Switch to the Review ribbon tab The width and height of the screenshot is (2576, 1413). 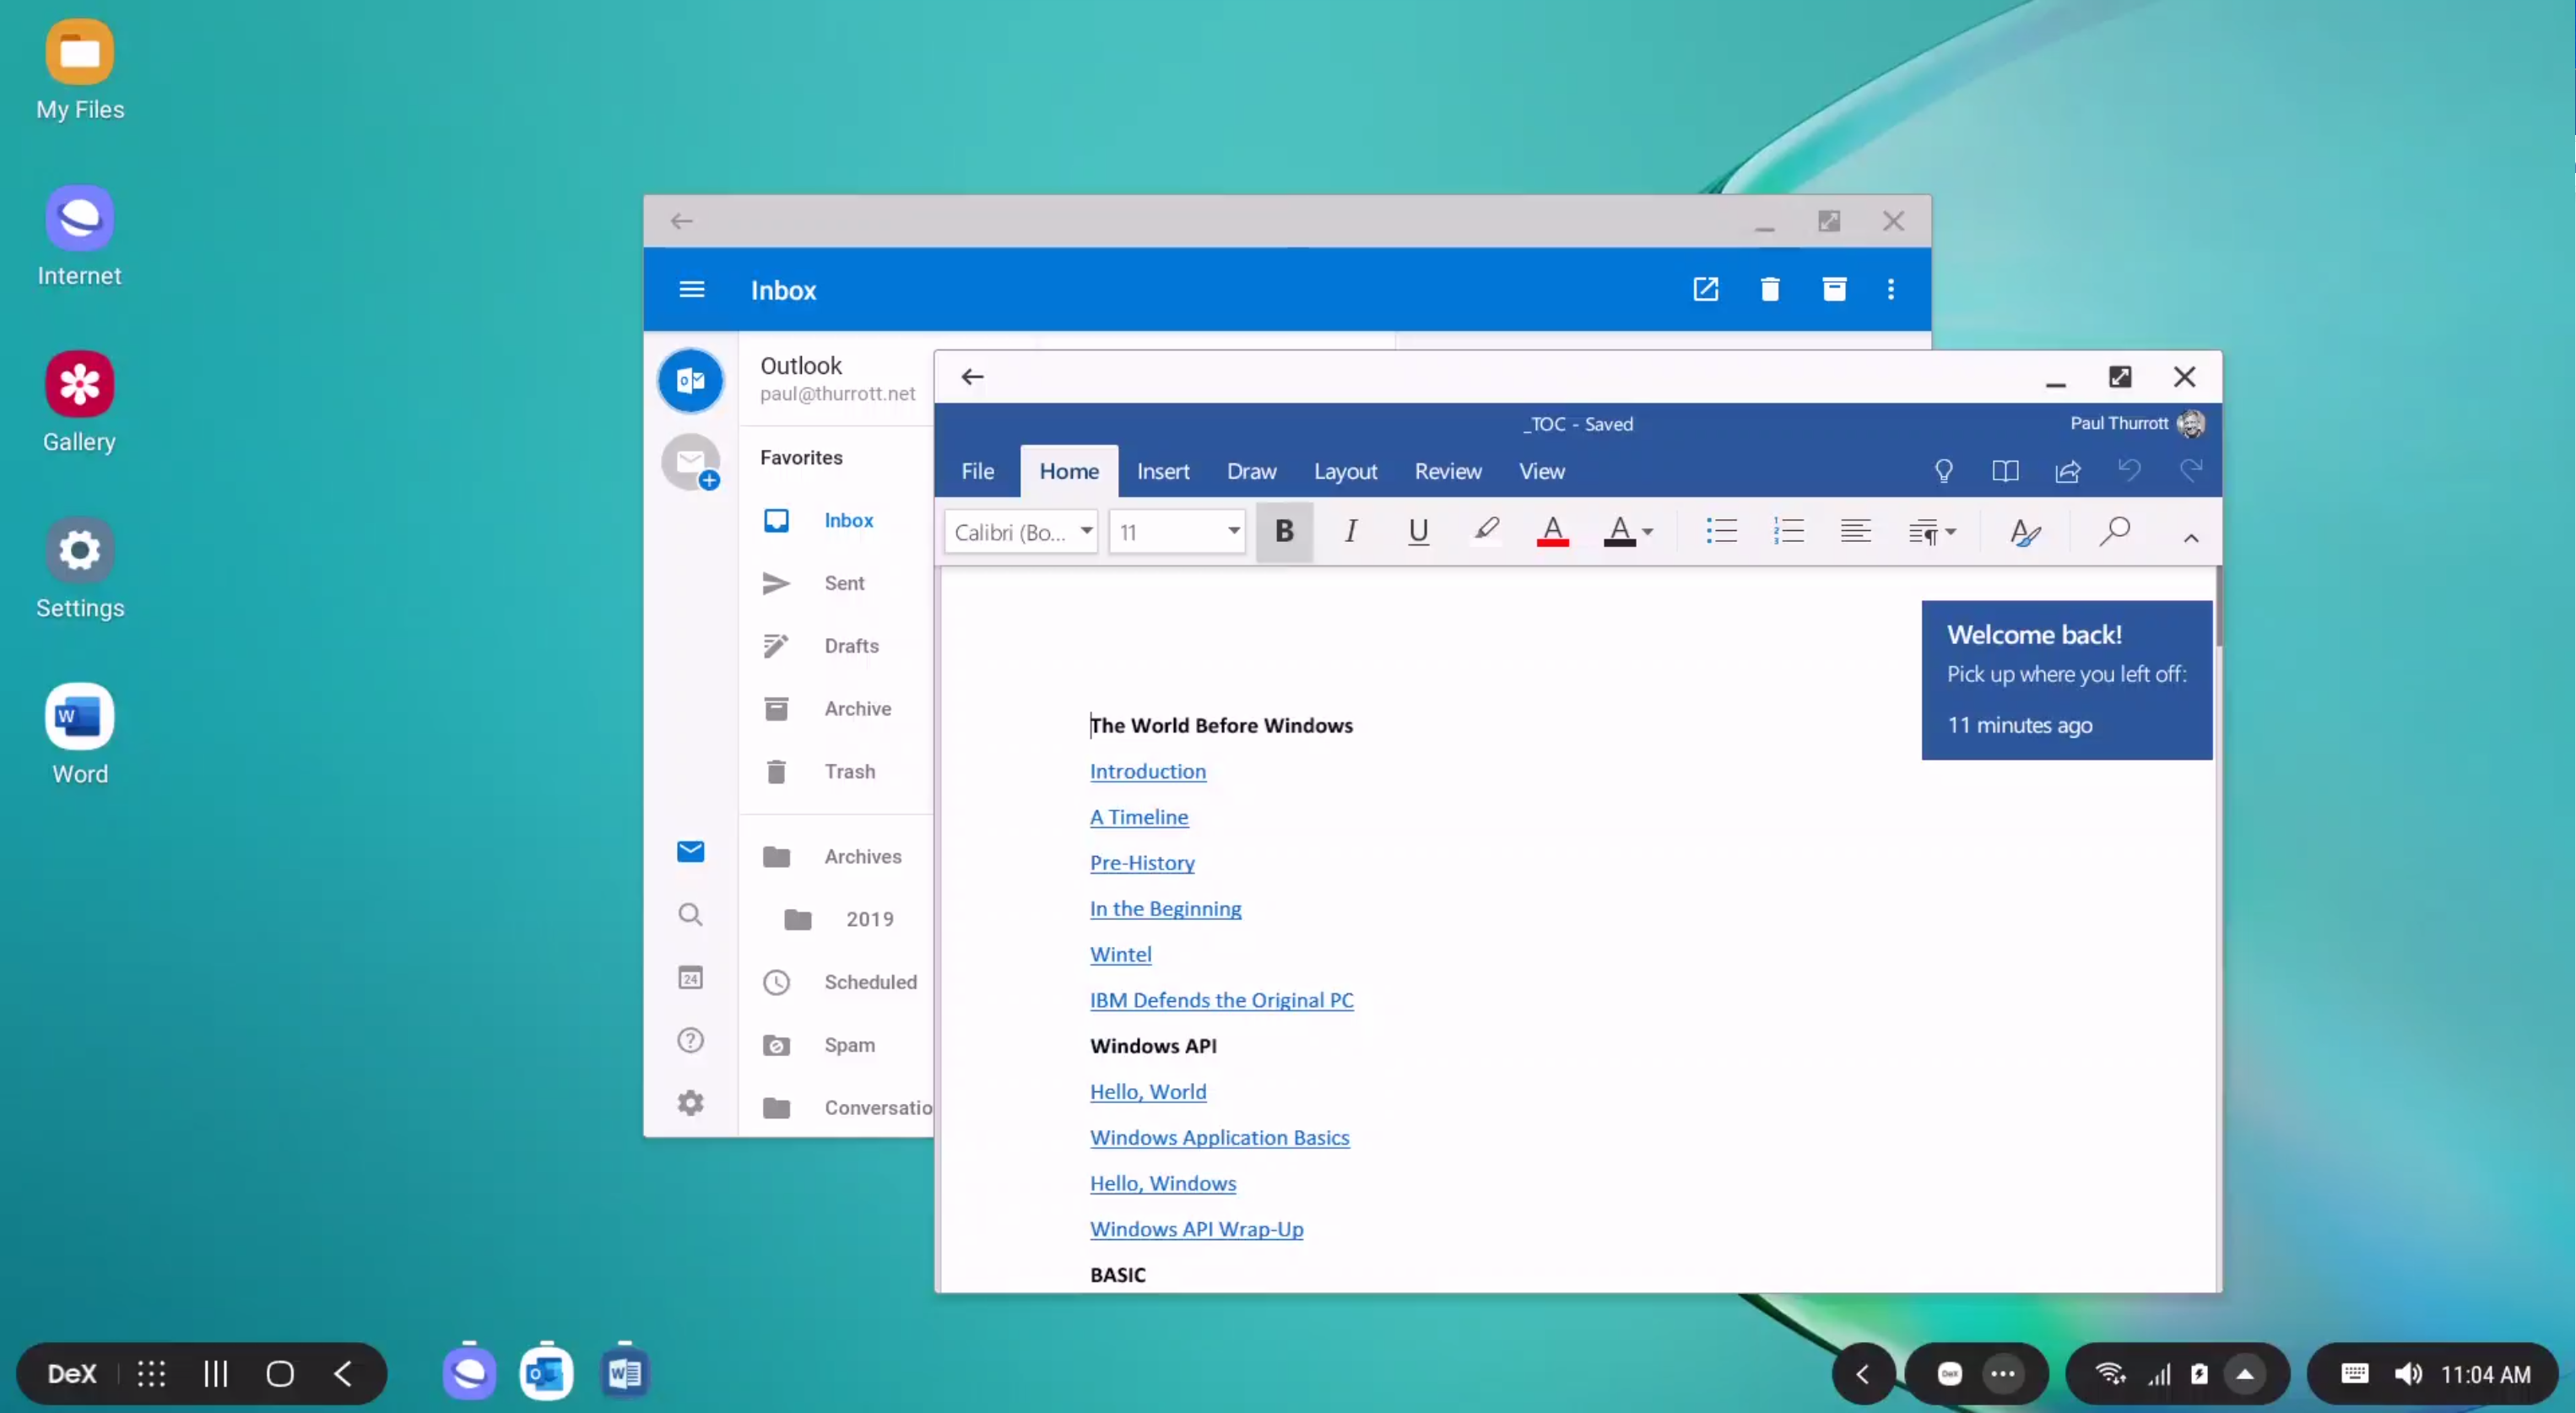point(1448,471)
